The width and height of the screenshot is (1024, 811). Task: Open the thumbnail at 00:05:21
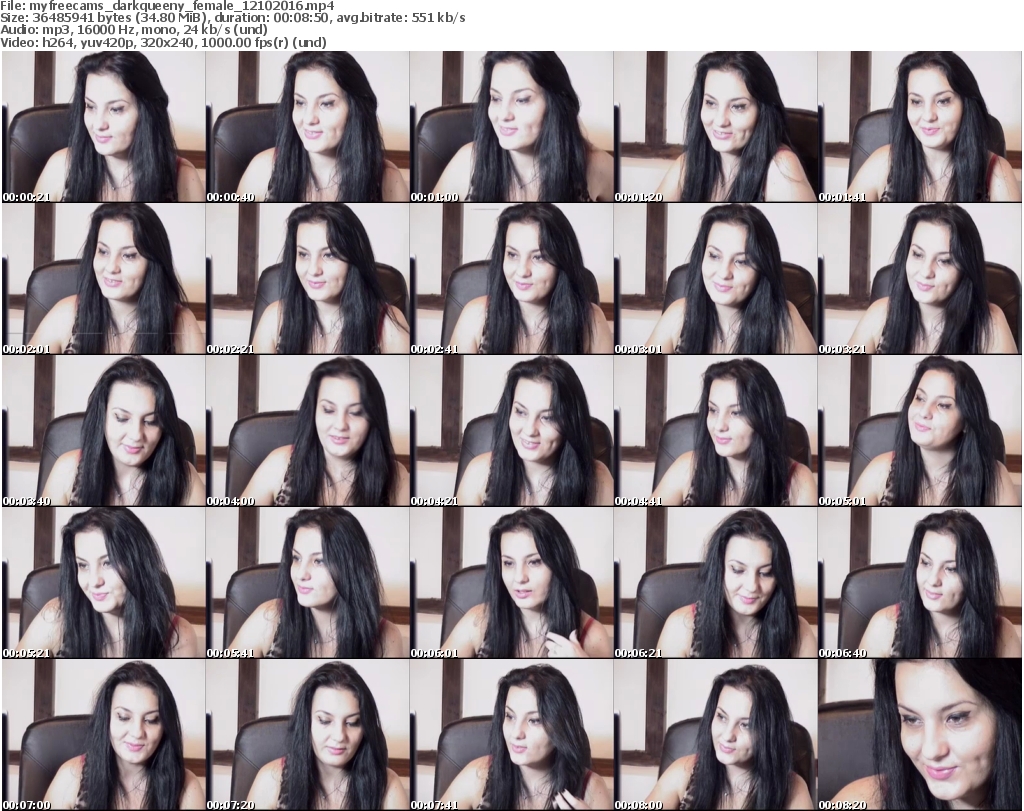tap(103, 583)
